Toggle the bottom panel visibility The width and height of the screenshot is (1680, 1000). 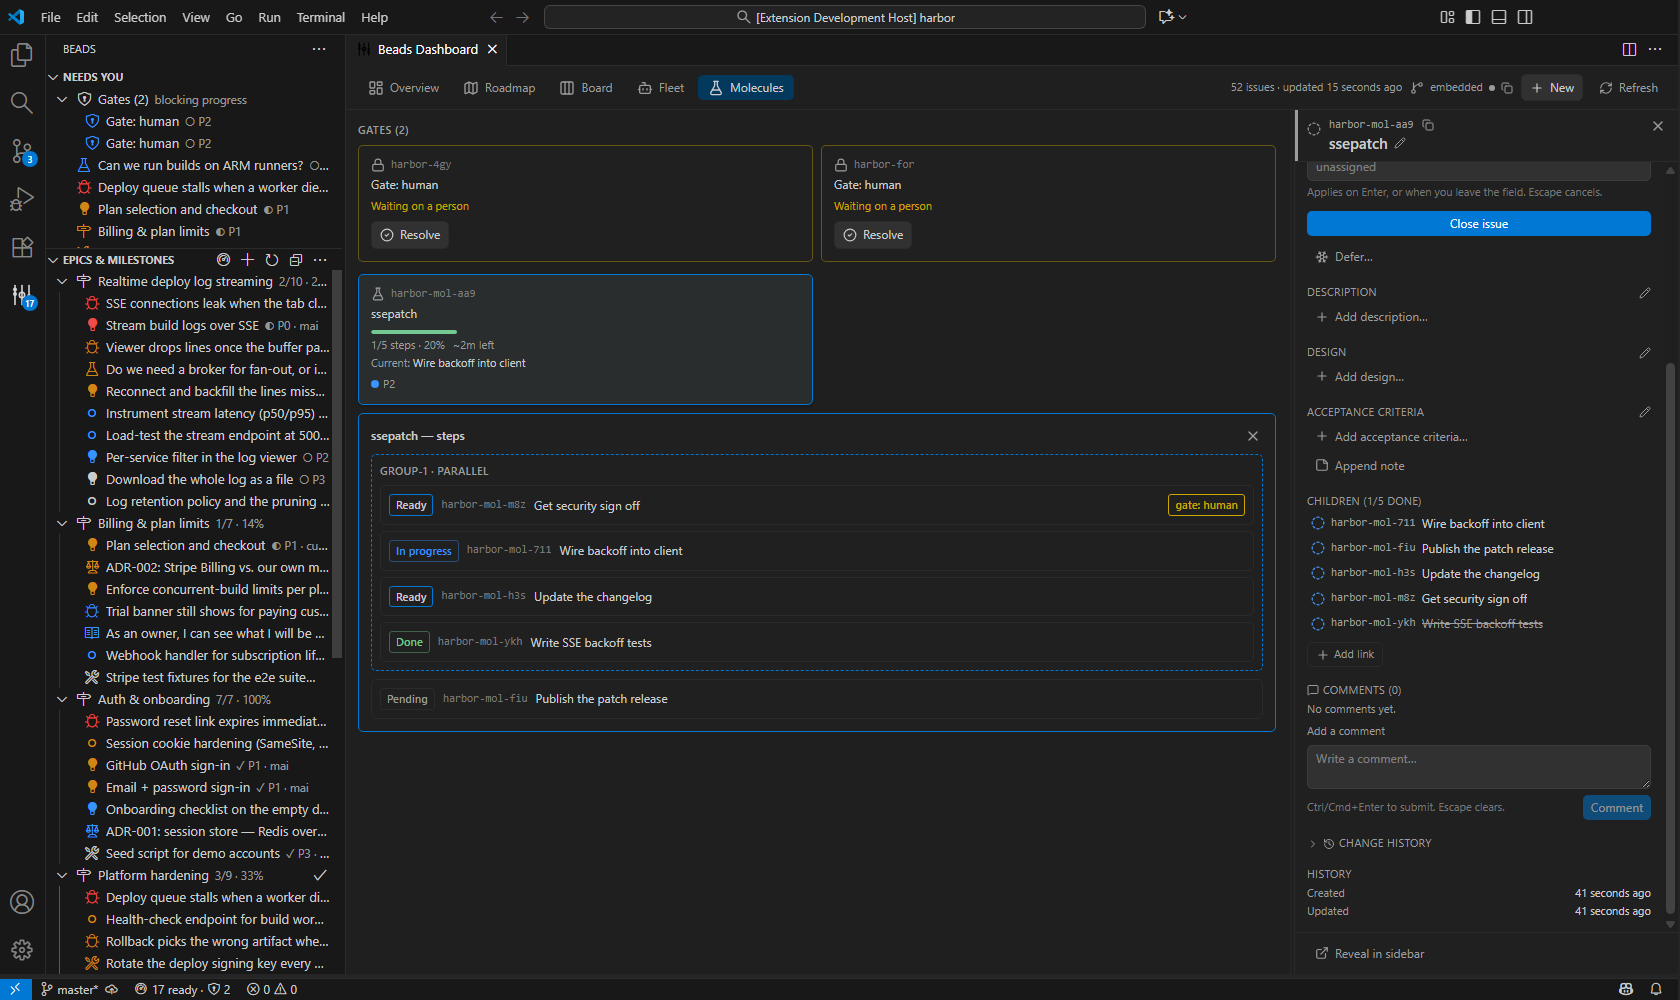[x=1499, y=17]
